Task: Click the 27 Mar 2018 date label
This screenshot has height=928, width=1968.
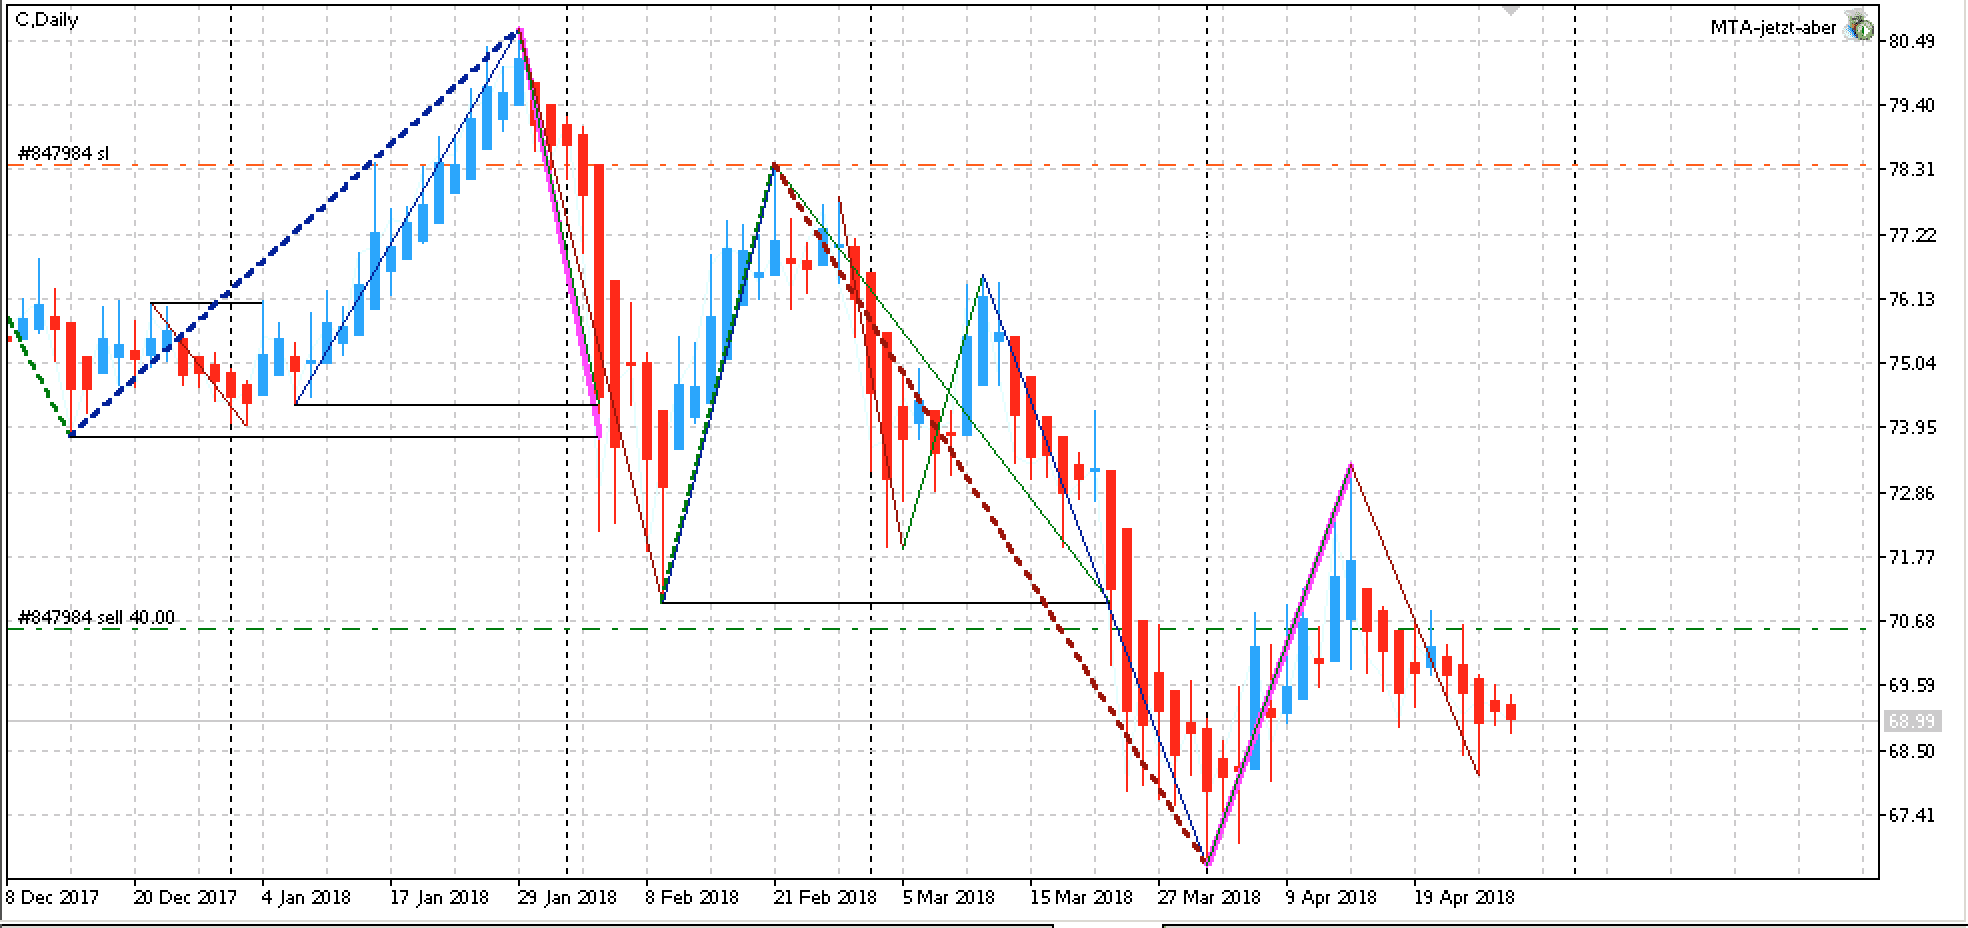Action: tap(1209, 897)
